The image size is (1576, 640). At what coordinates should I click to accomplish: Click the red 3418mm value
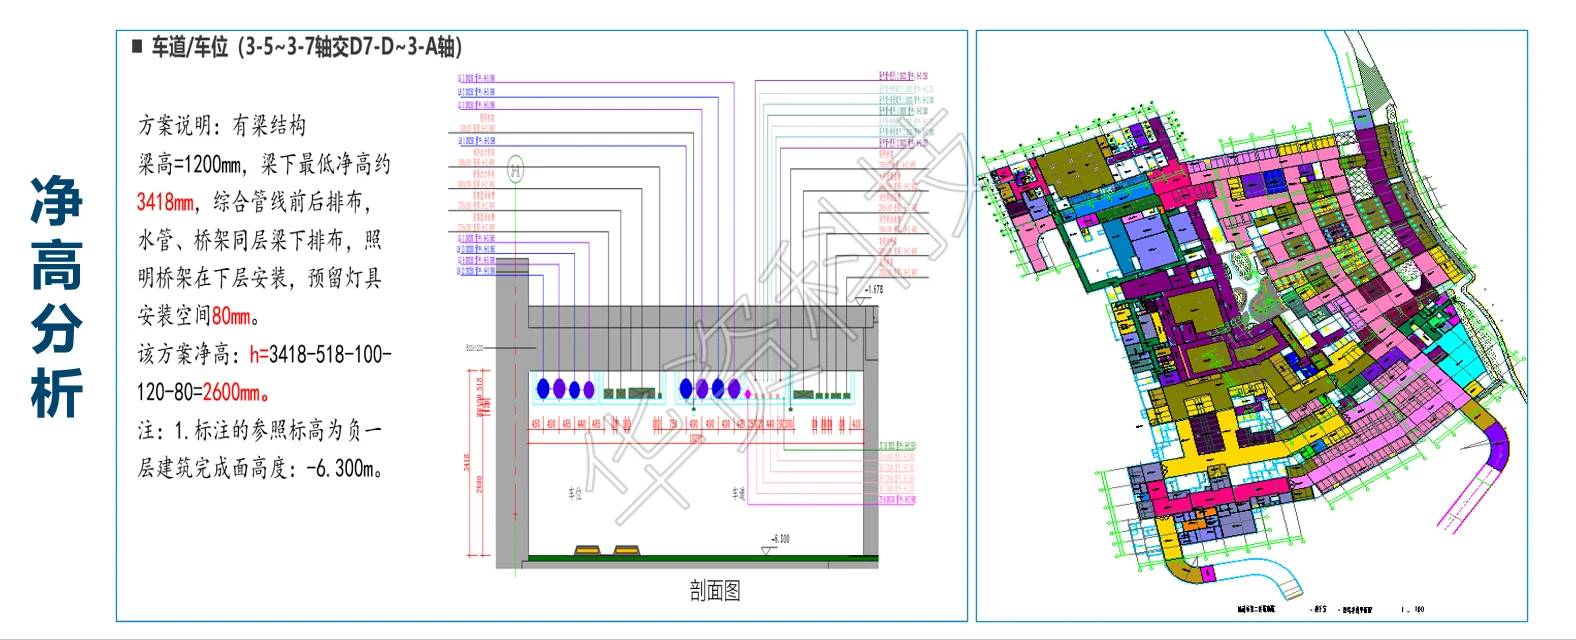coord(166,202)
